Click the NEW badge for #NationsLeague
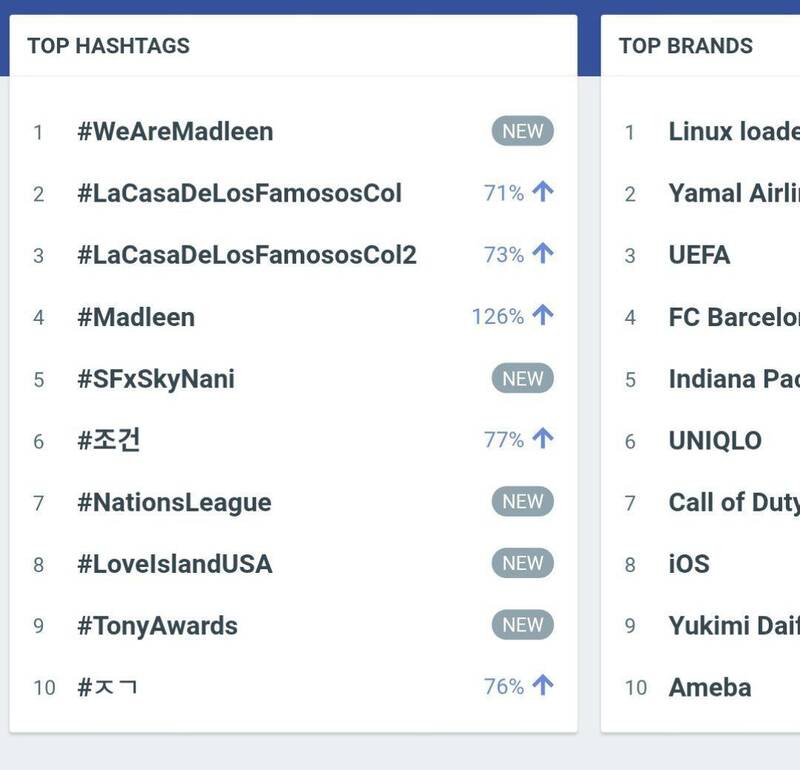Viewport: 800px width, 770px height. tap(522, 502)
